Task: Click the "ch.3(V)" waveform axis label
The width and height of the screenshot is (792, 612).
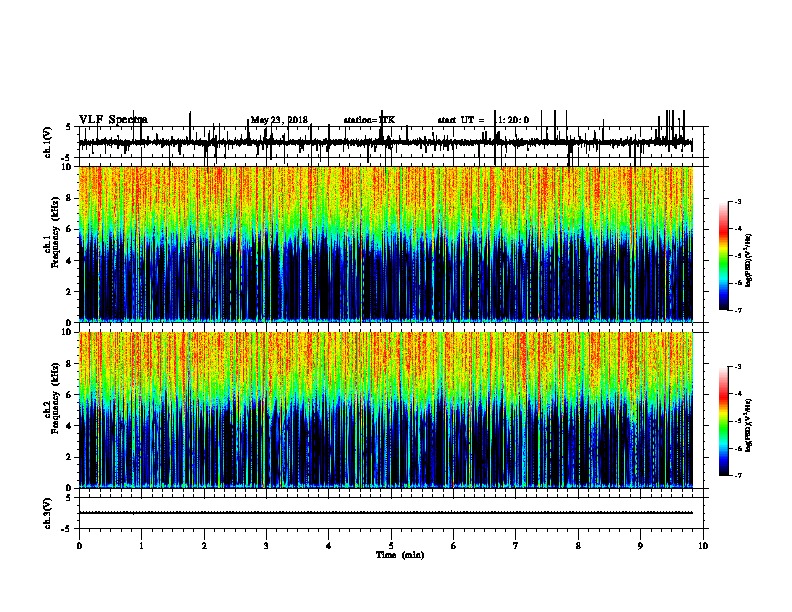Action: tap(47, 513)
